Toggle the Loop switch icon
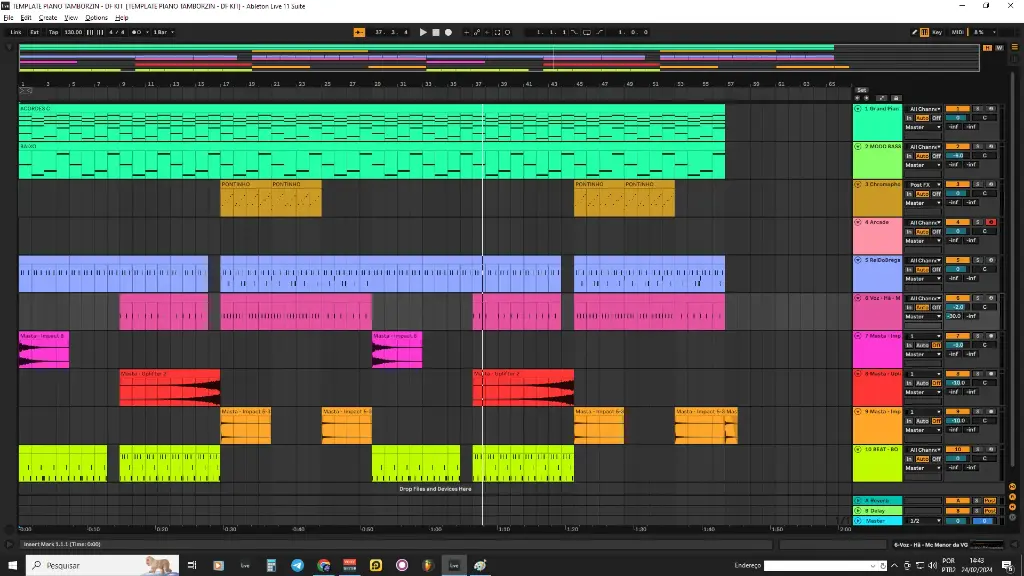Screen dimensions: 1024x576 click(586, 32)
